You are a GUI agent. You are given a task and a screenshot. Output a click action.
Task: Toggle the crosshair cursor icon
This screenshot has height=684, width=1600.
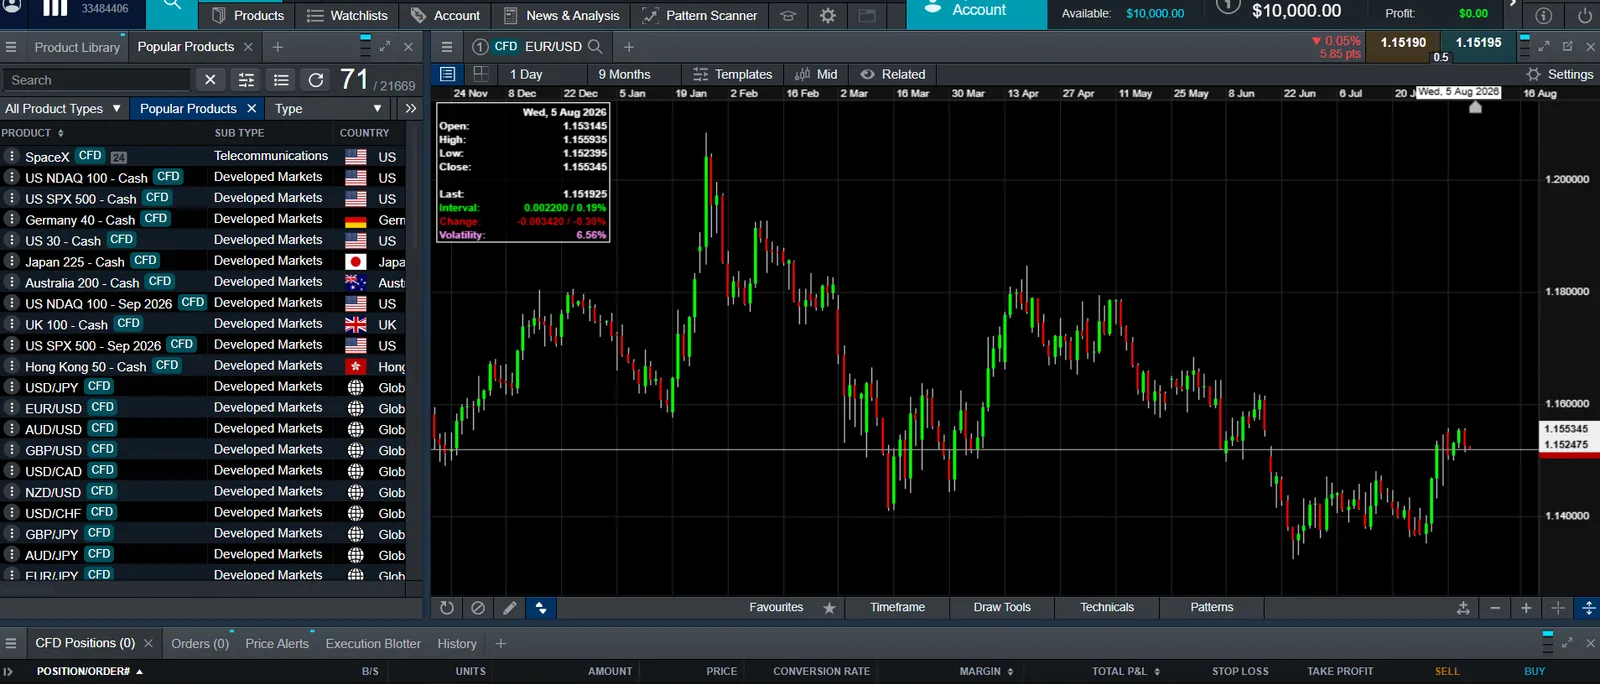coord(1557,607)
